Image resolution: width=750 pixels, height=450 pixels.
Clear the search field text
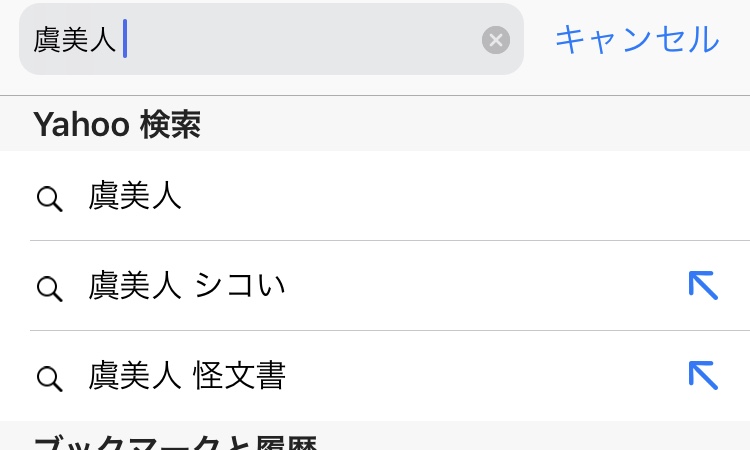[496, 40]
